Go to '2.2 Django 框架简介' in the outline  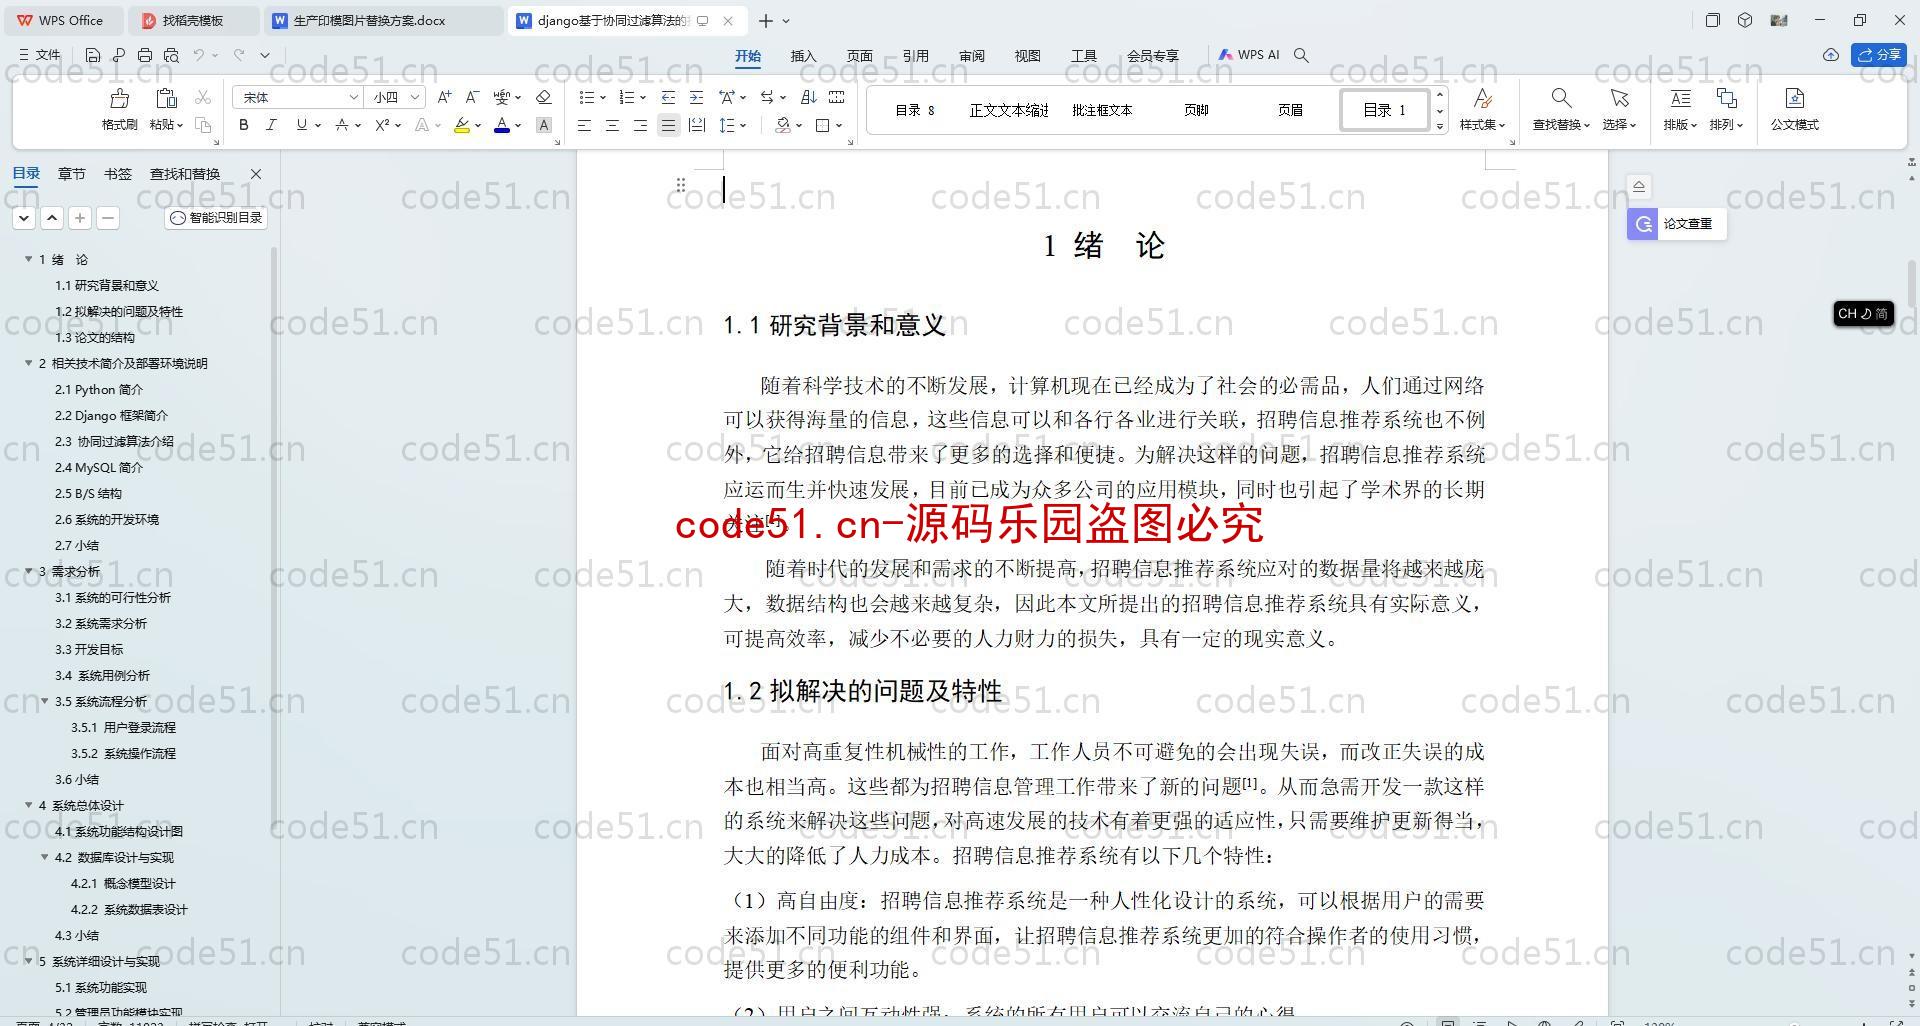(111, 415)
